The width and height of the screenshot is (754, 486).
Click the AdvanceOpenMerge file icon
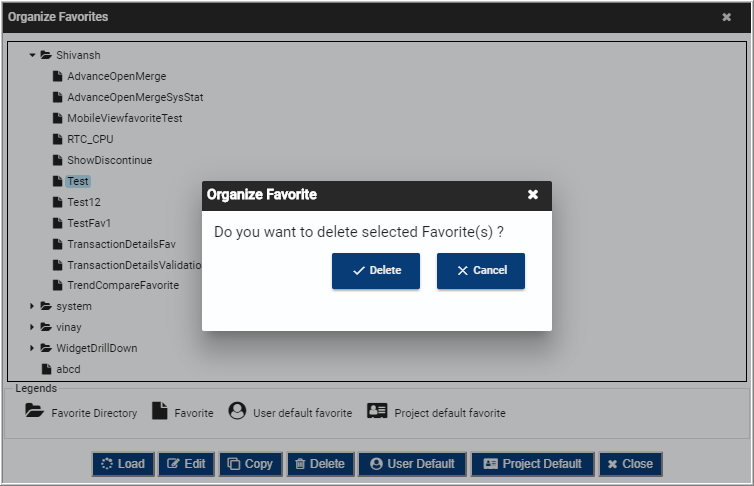[x=57, y=76]
